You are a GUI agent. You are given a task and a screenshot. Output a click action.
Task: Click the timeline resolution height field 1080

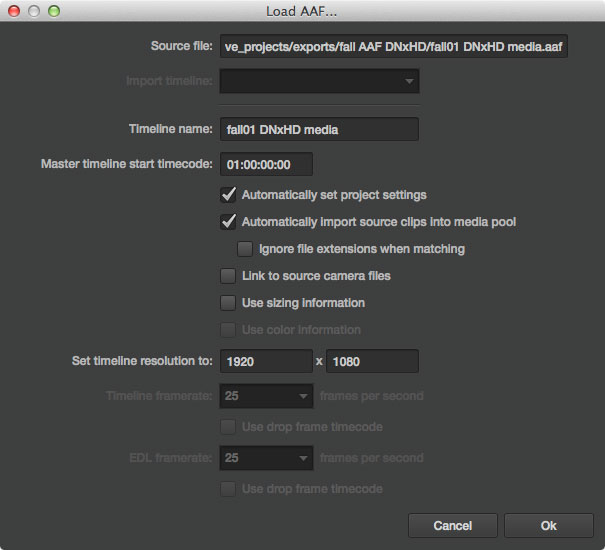coord(372,361)
